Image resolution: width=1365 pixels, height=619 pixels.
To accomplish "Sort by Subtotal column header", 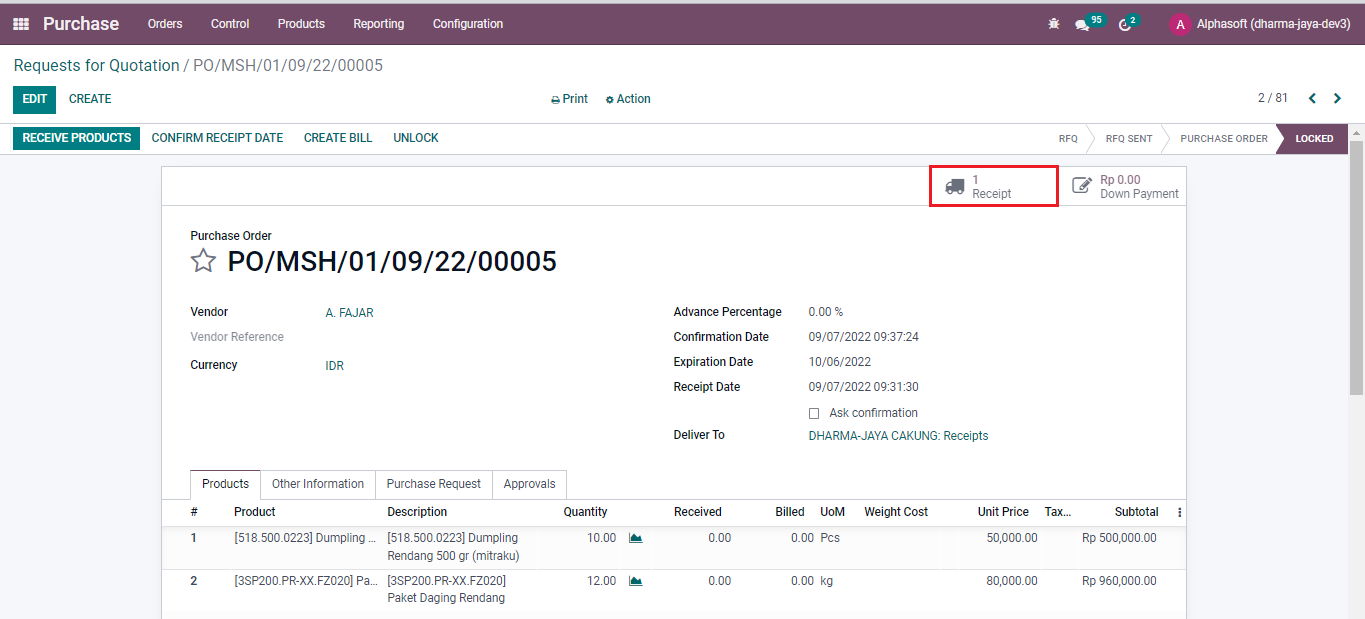I will (x=1136, y=512).
